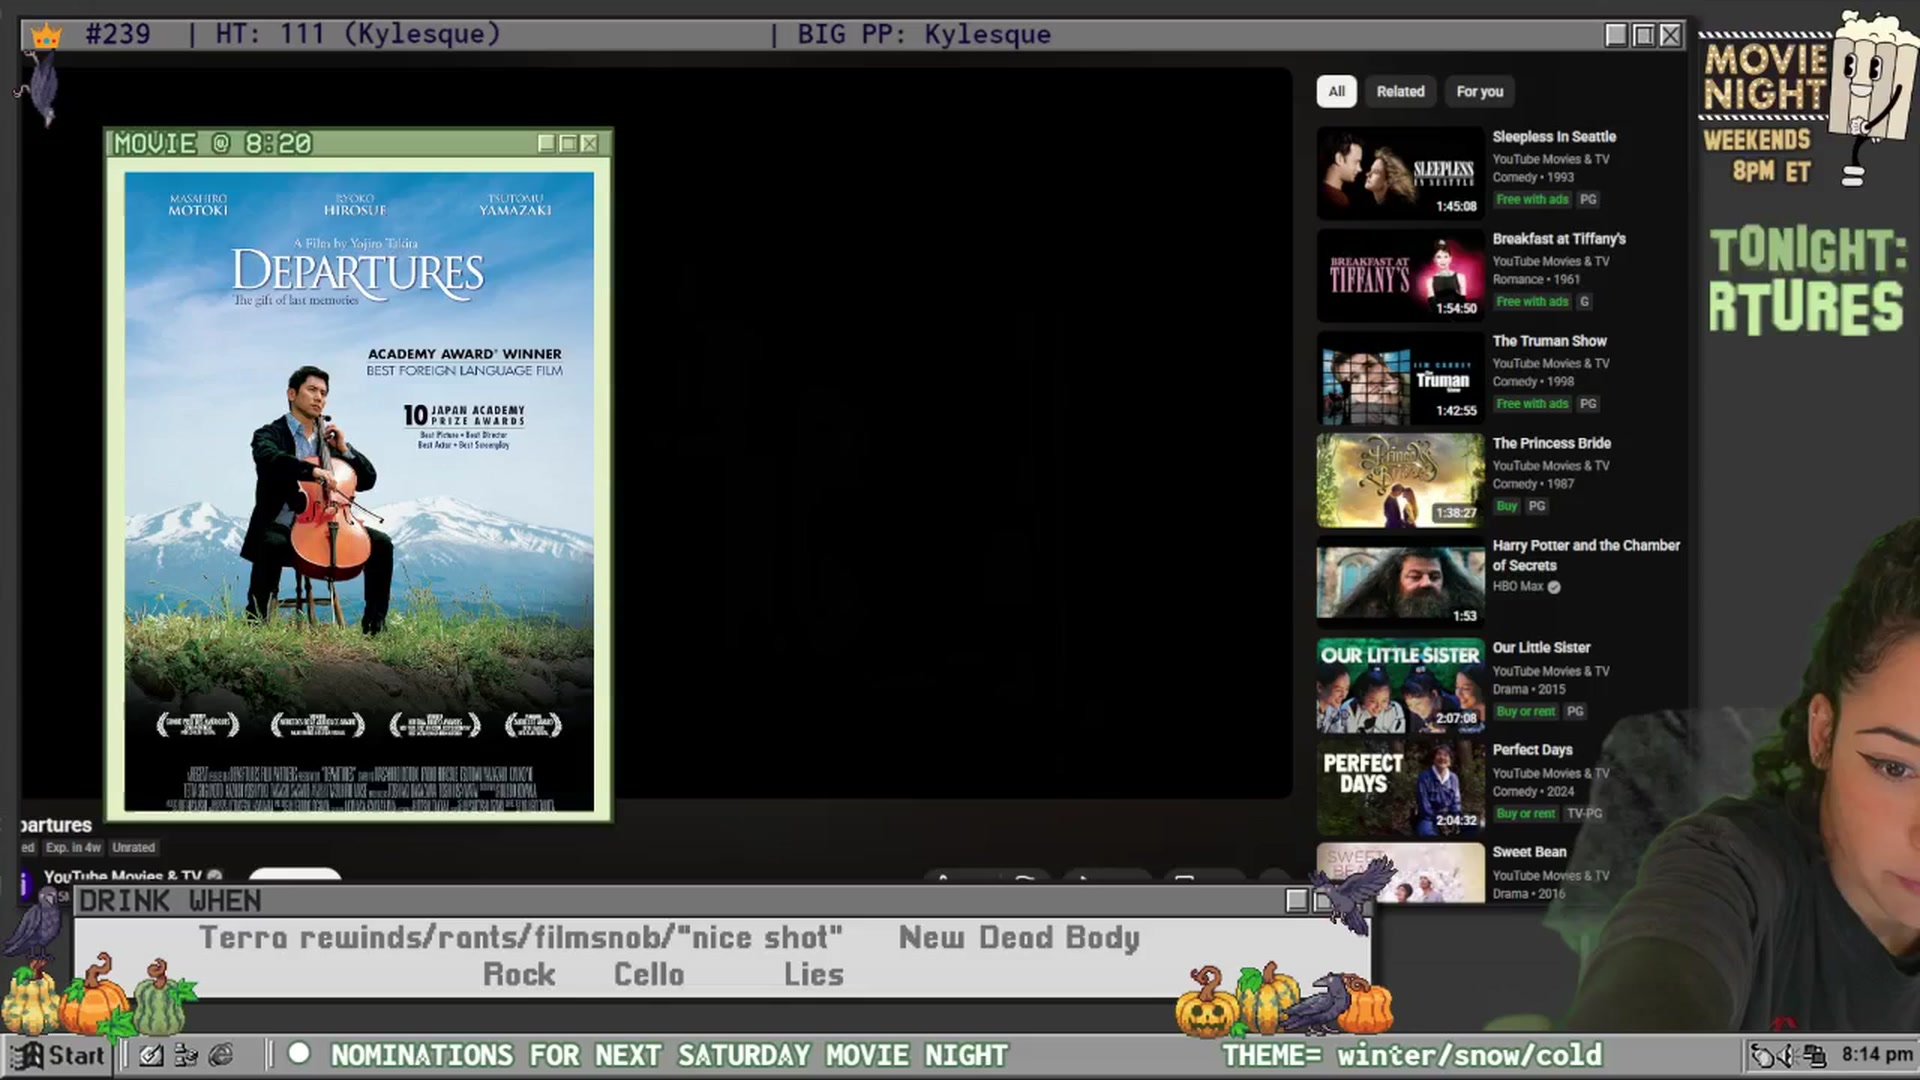Screen dimensions: 1920x1080
Task: Select the All filter chip
Action: [1336, 91]
